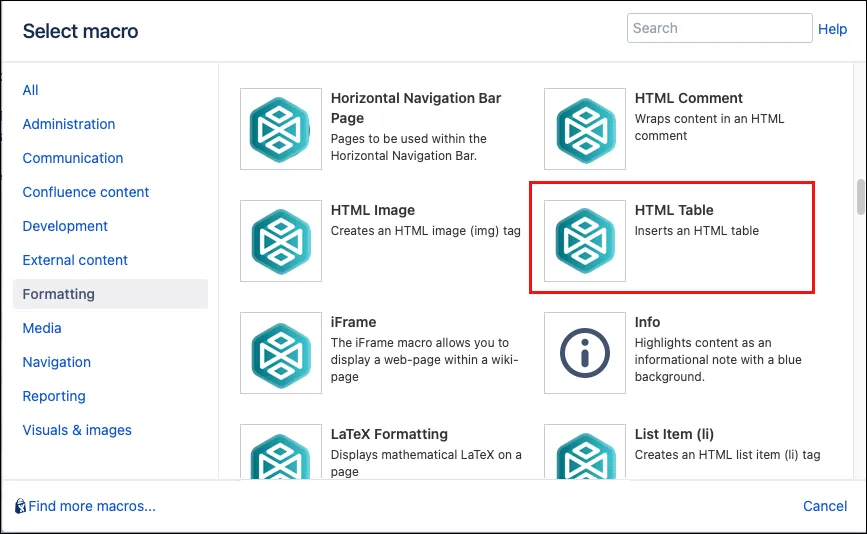
Task: Open the Administration category
Action: pyautogui.click(x=69, y=124)
